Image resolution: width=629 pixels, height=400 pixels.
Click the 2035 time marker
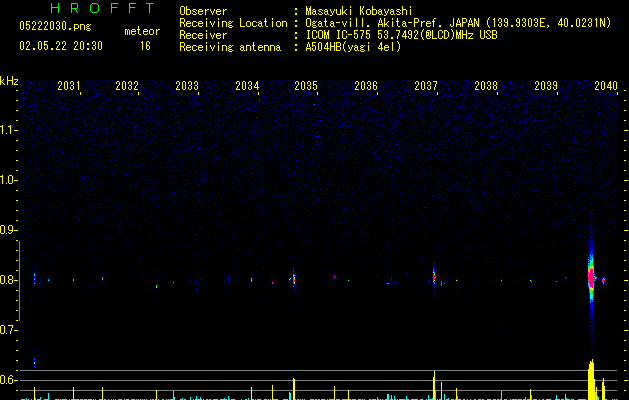coord(306,86)
